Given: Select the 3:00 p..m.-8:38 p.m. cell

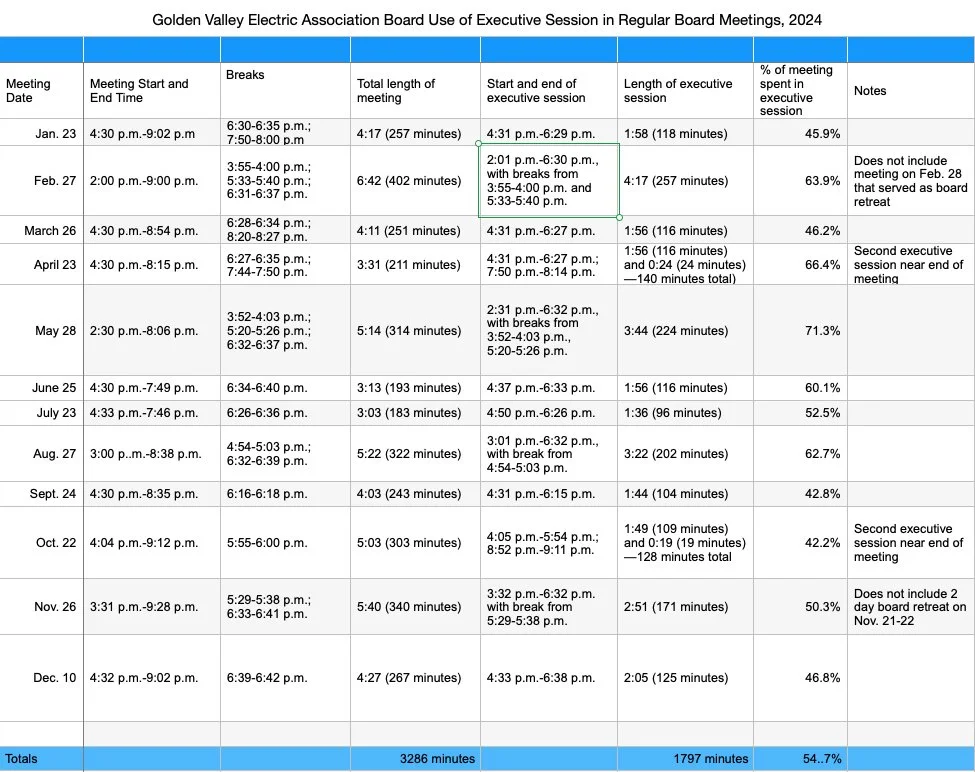Looking at the screenshot, I should 152,454.
